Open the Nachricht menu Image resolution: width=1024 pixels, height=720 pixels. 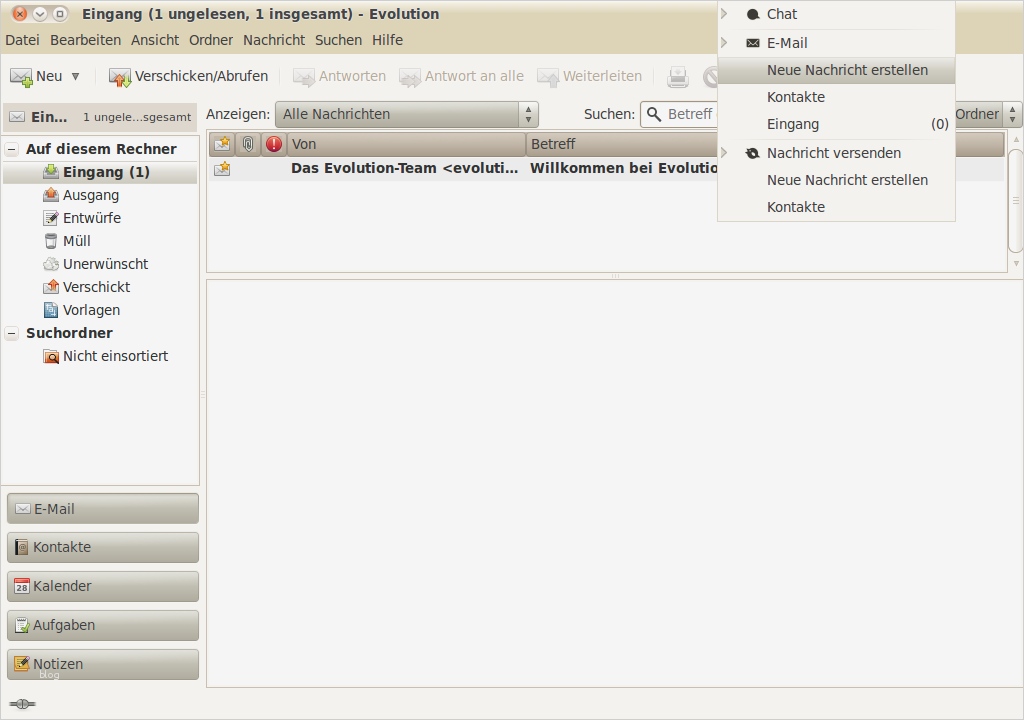point(274,40)
